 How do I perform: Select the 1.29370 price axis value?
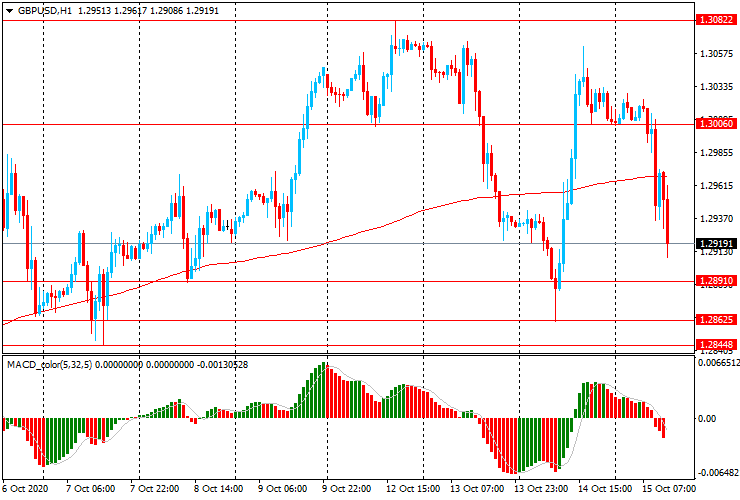coord(717,219)
